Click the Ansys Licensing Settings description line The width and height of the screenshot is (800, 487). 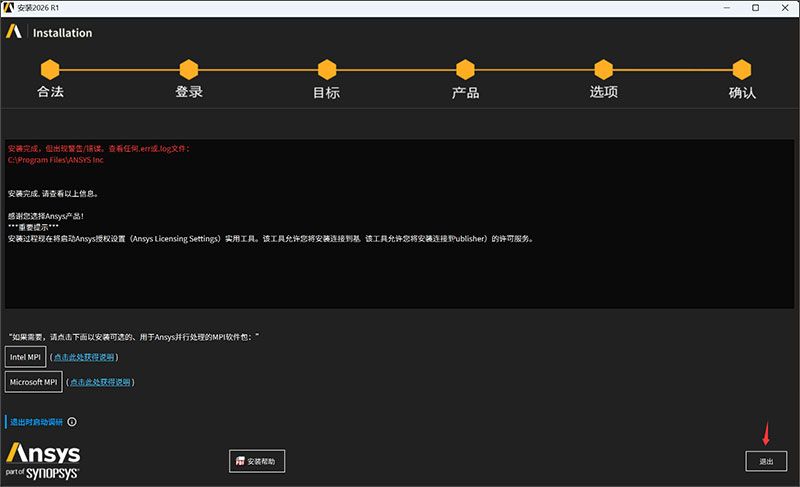click(x=271, y=238)
